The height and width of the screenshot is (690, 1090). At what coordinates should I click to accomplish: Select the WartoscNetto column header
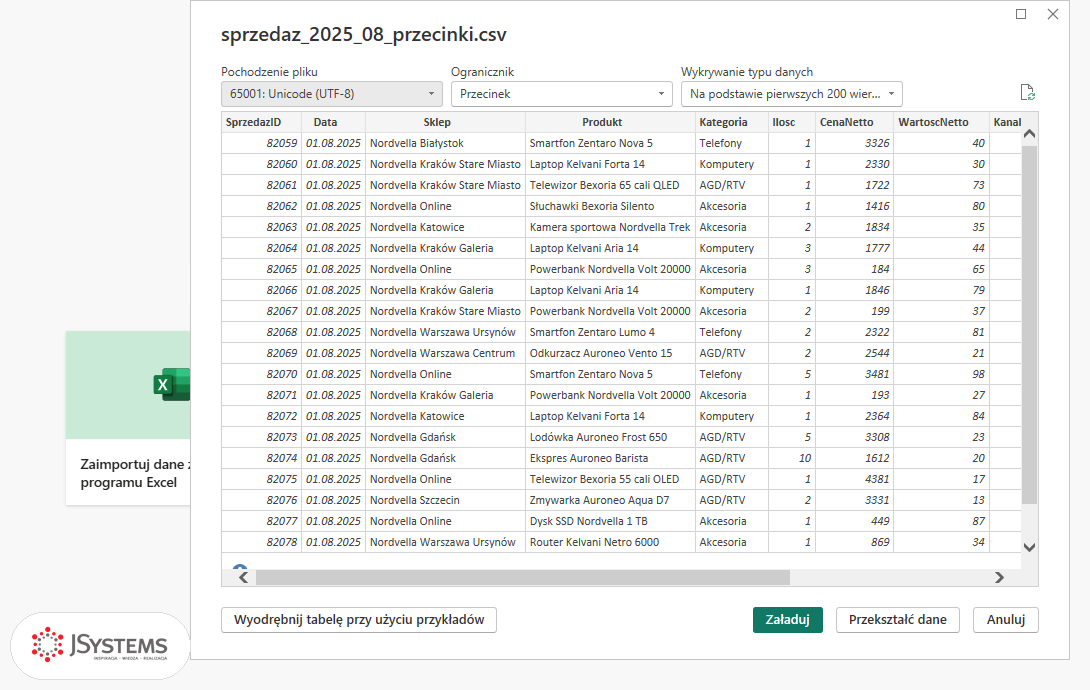(941, 122)
